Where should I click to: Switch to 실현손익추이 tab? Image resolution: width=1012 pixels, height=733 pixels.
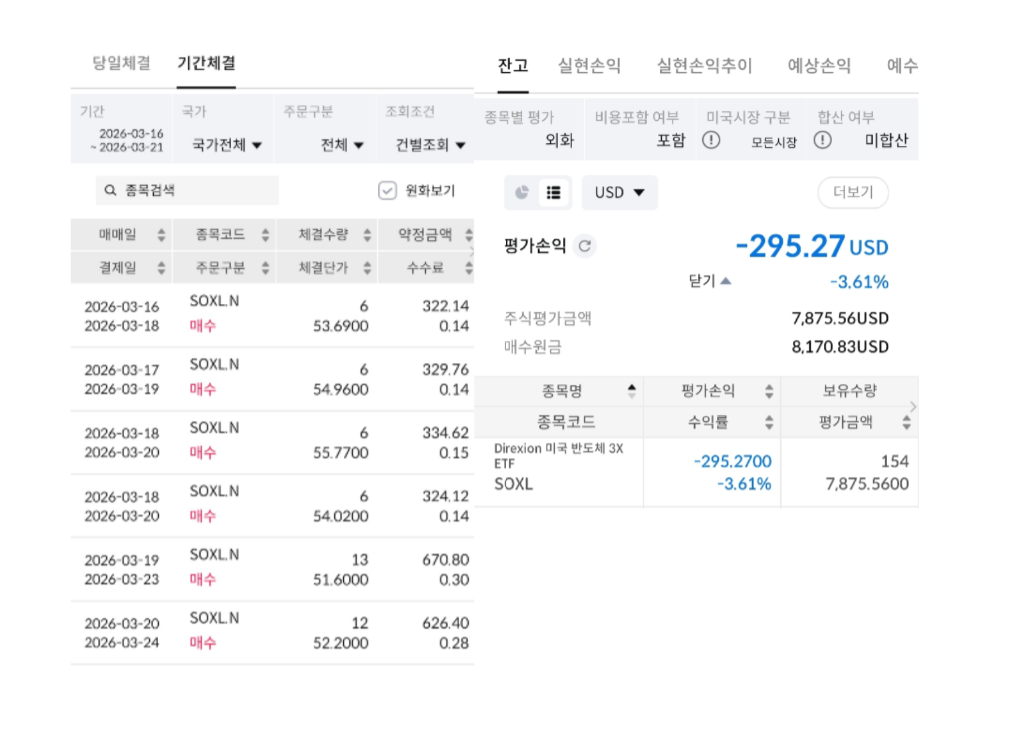[x=705, y=66]
